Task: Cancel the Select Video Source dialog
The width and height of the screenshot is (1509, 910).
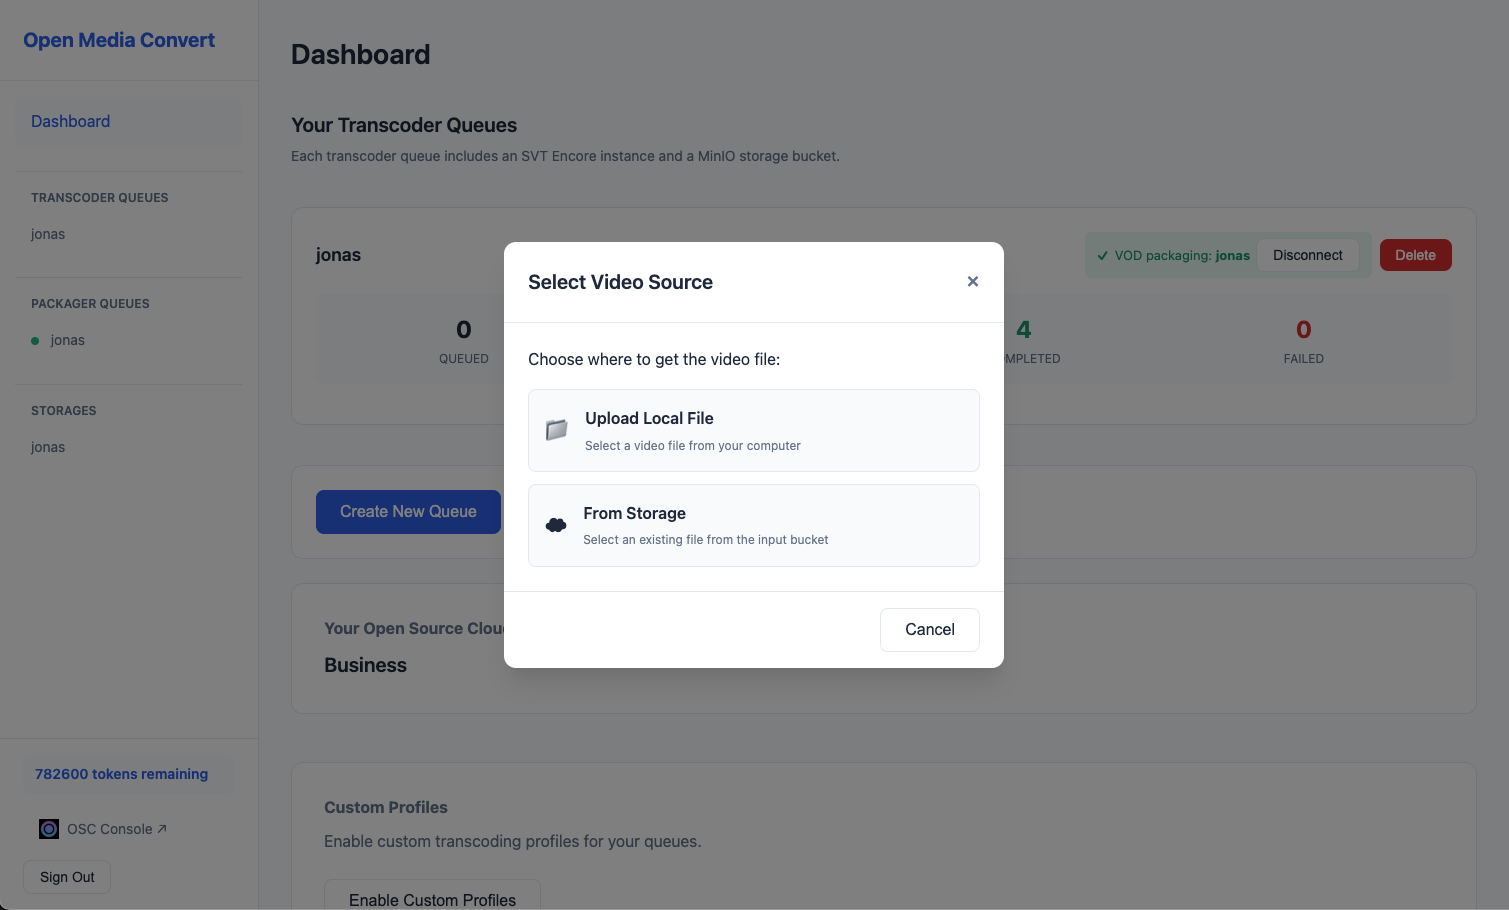Action: [x=929, y=629]
